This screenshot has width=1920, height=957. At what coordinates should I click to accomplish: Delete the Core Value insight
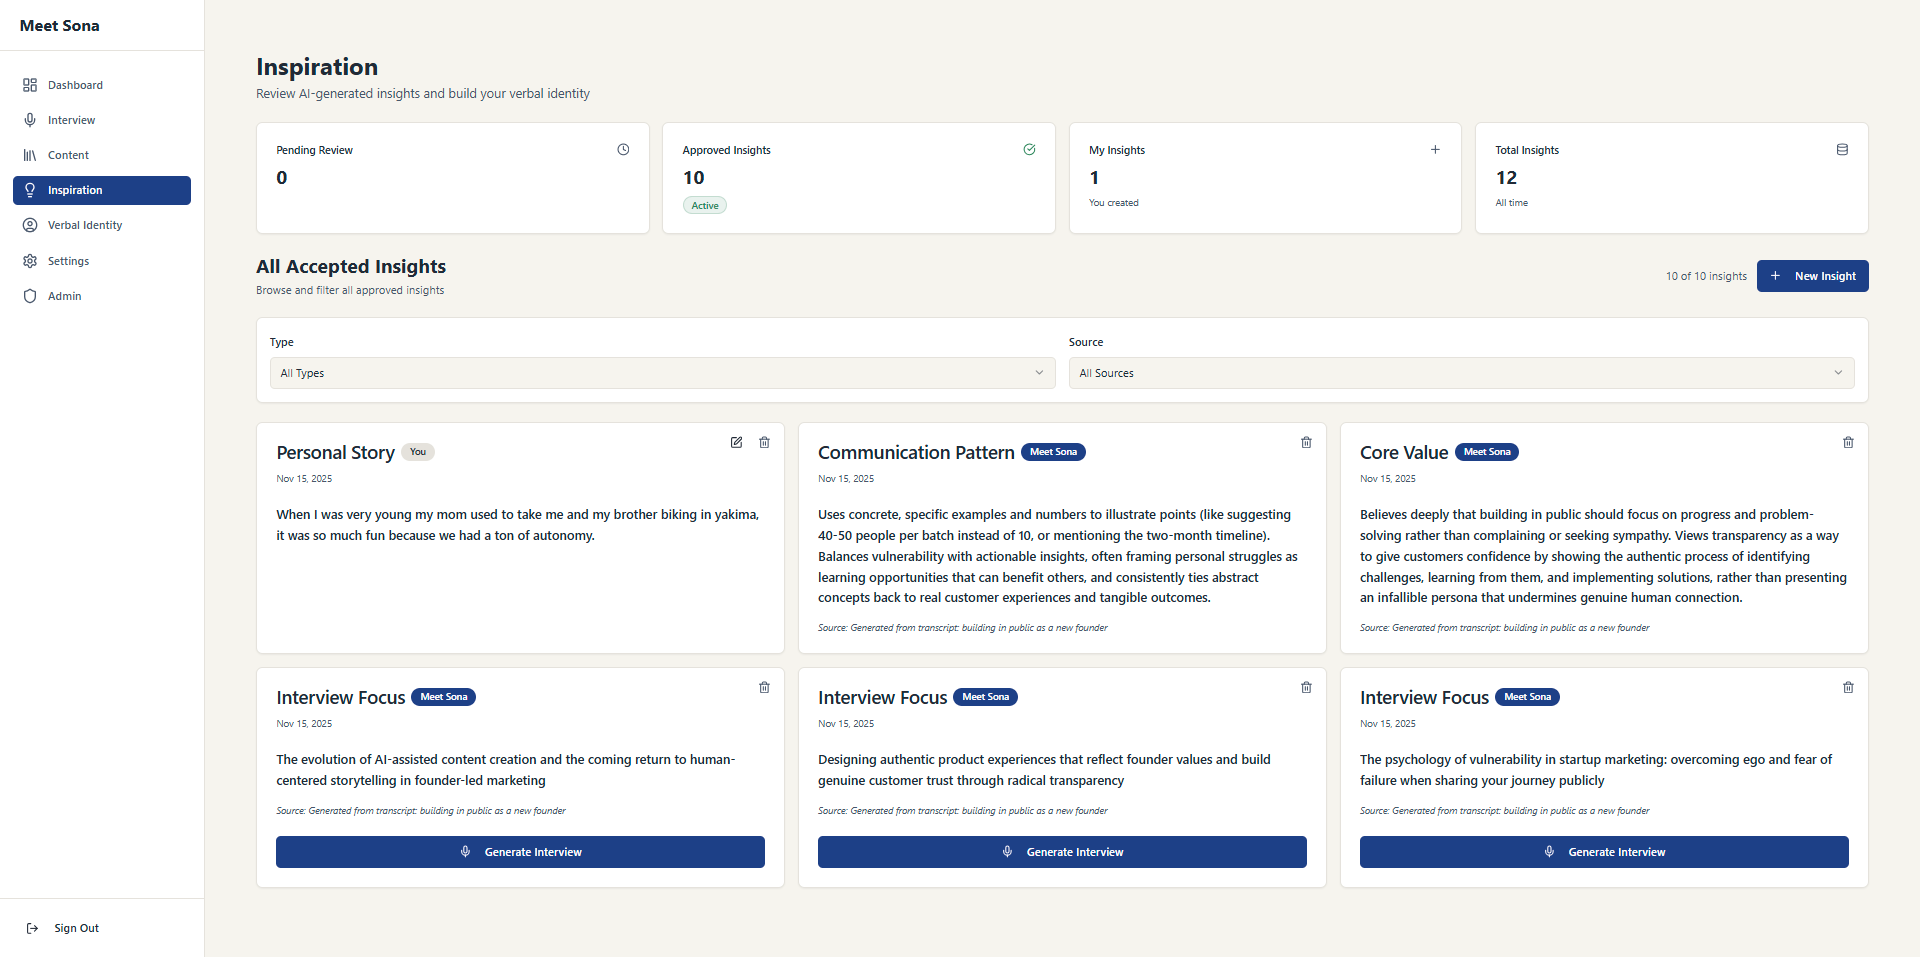coord(1848,442)
